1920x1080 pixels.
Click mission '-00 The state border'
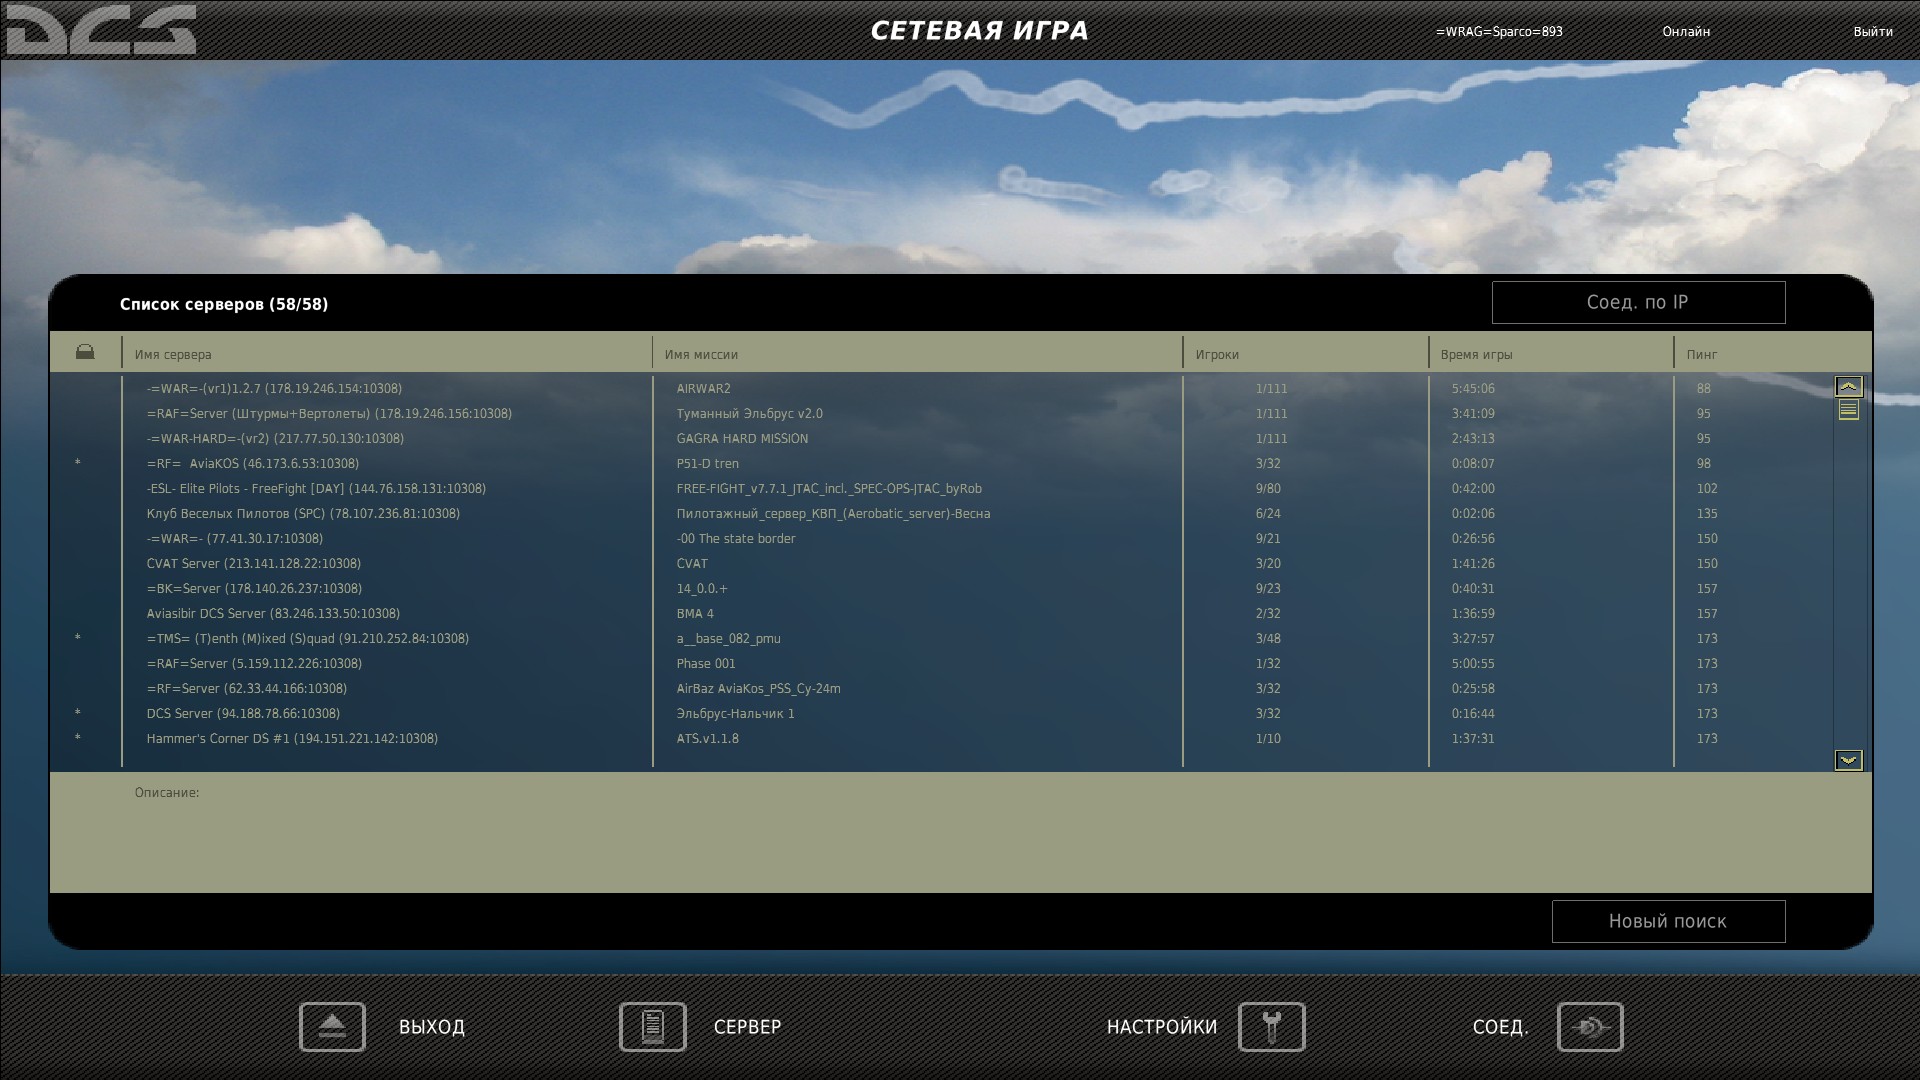(736, 538)
